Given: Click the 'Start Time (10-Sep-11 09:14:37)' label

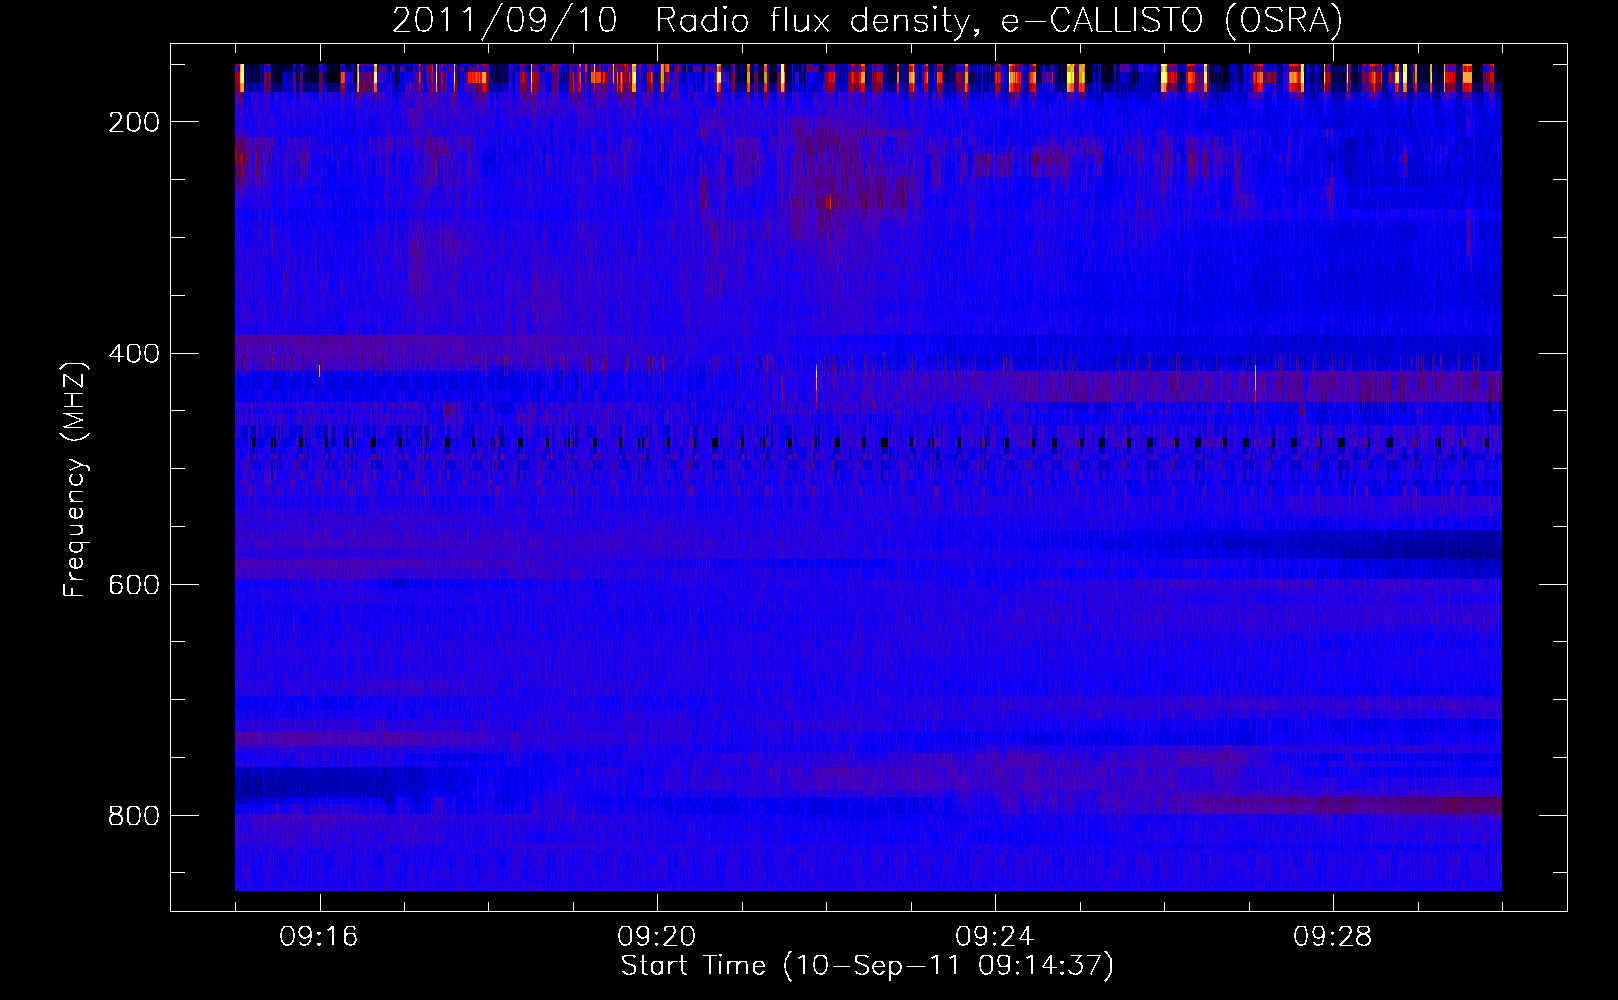Looking at the screenshot, I should point(867,966).
